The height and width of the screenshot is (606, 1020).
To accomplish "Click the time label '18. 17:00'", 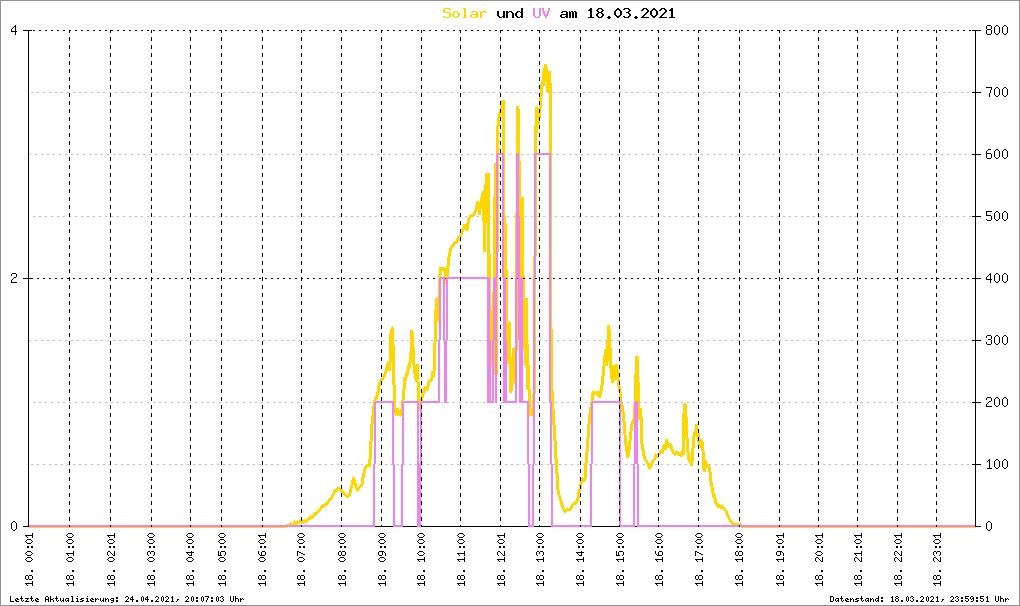I will pyautogui.click(x=699, y=560).
